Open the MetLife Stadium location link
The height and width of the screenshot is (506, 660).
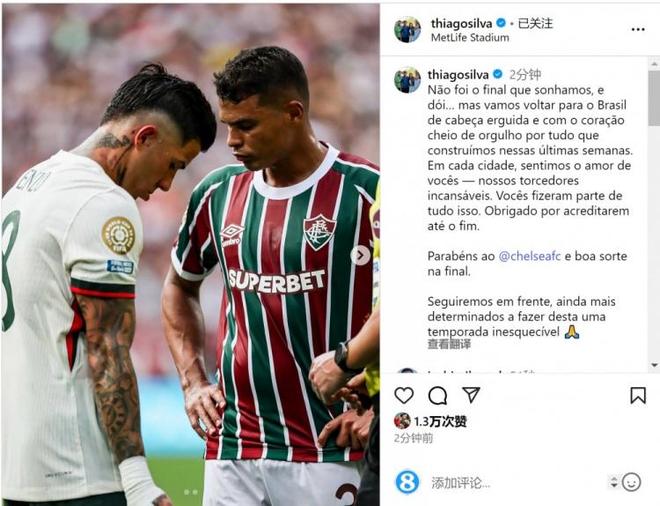point(470,37)
